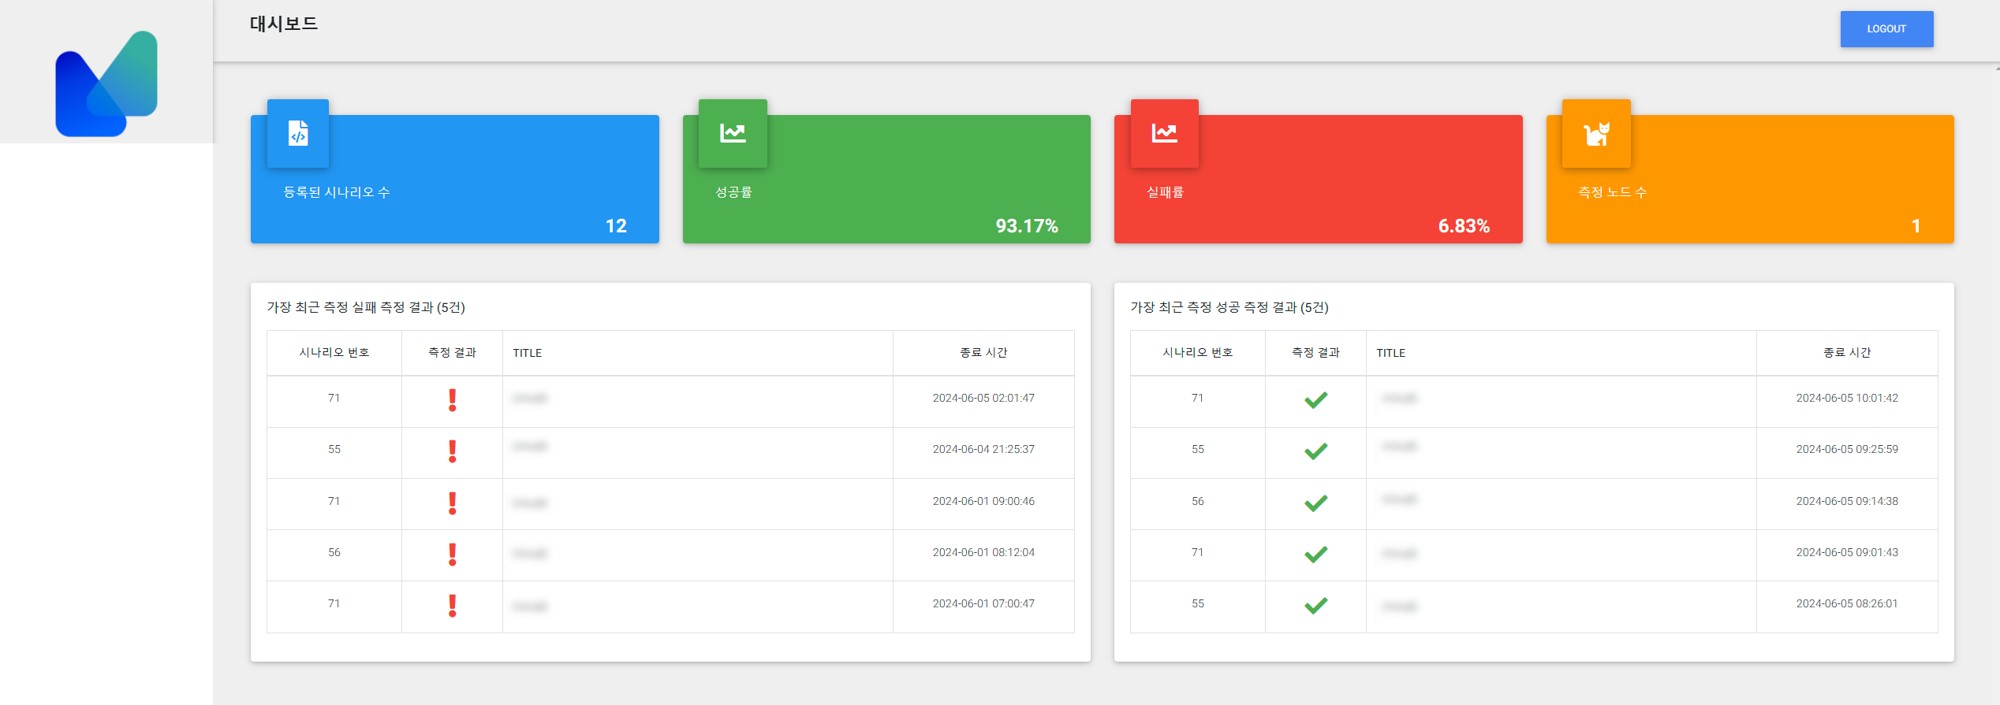Click the blue M logo in sidebar

(x=106, y=83)
